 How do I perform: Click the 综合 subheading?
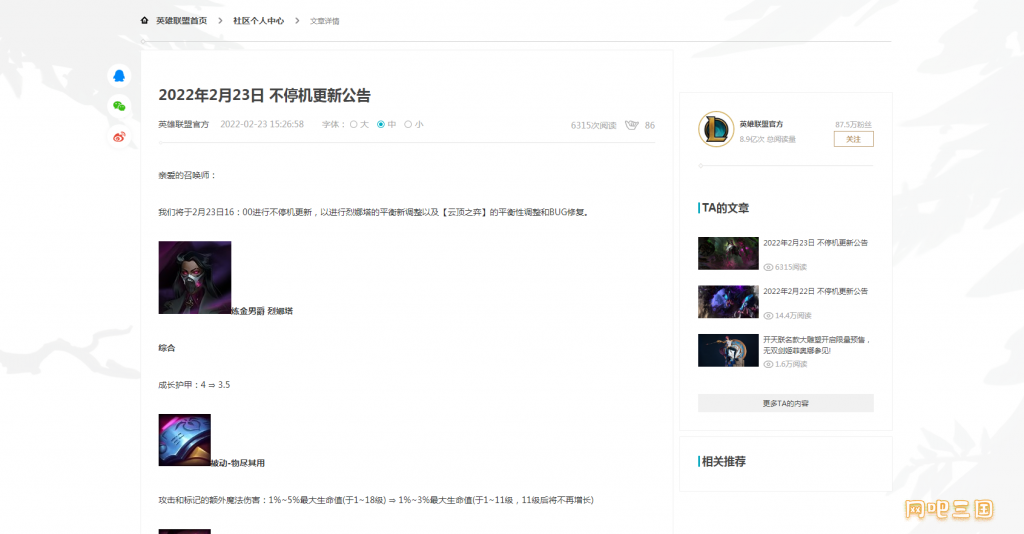point(167,348)
